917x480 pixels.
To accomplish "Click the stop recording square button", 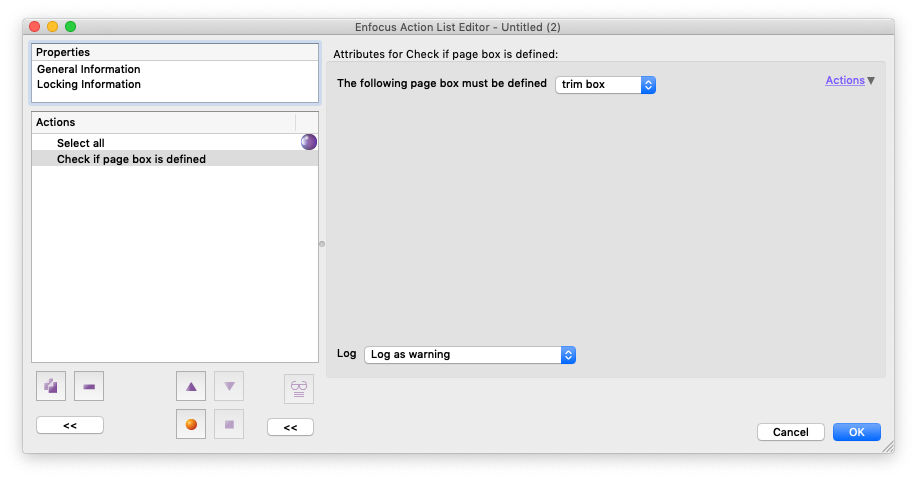I will click(229, 424).
